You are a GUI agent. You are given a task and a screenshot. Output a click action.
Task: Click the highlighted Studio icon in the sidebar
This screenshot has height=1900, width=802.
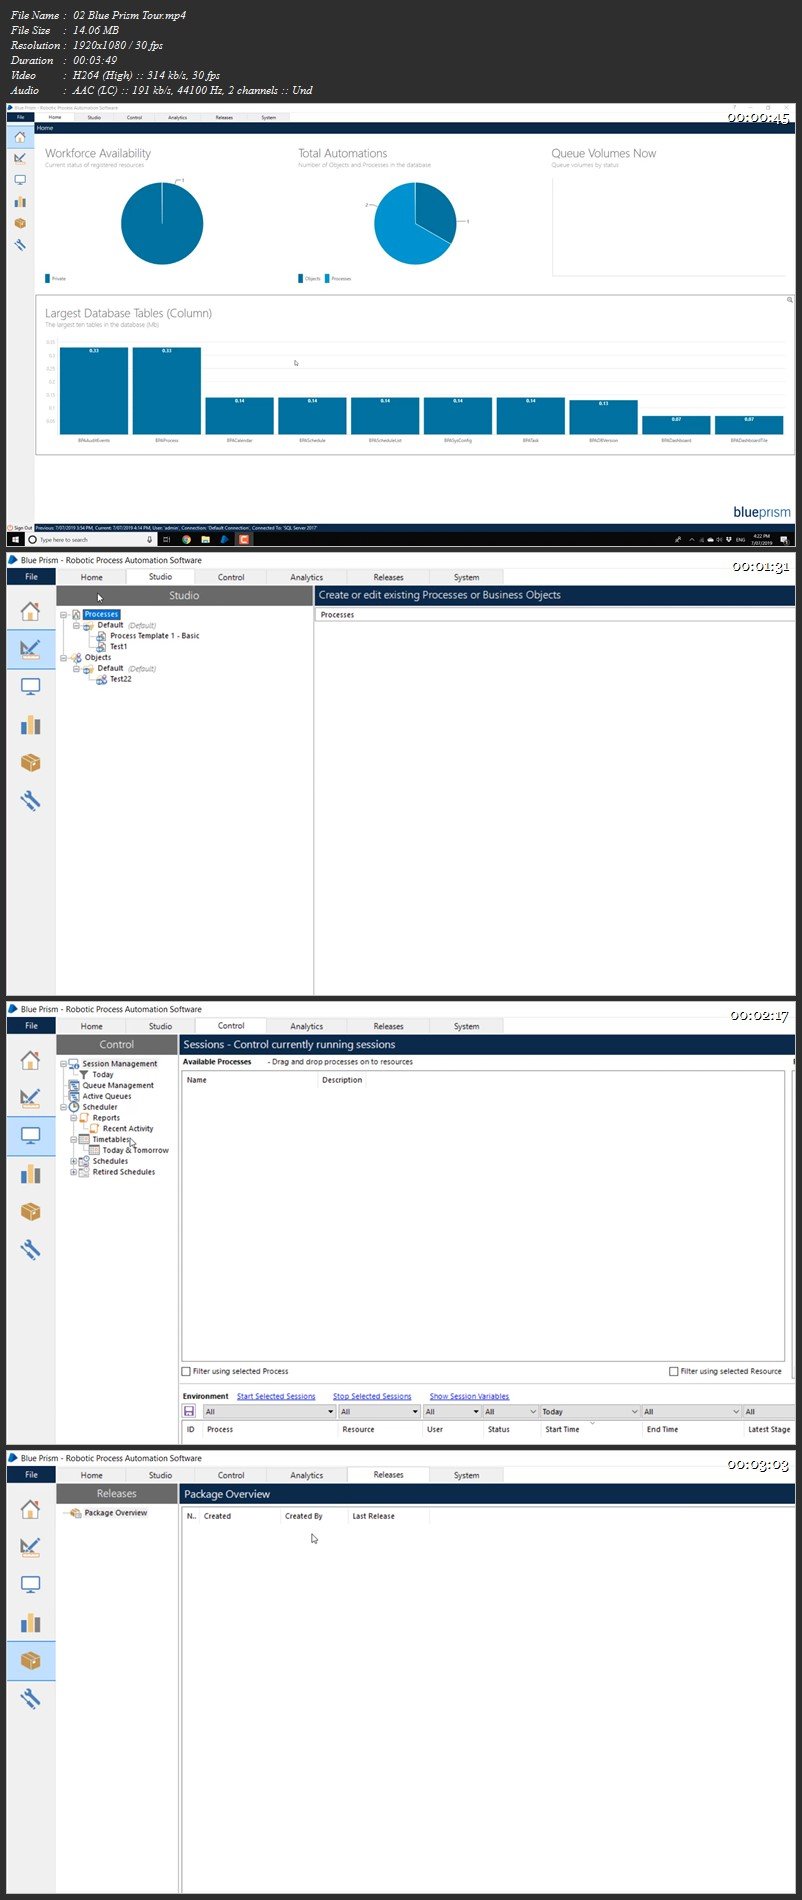pyautogui.click(x=30, y=649)
